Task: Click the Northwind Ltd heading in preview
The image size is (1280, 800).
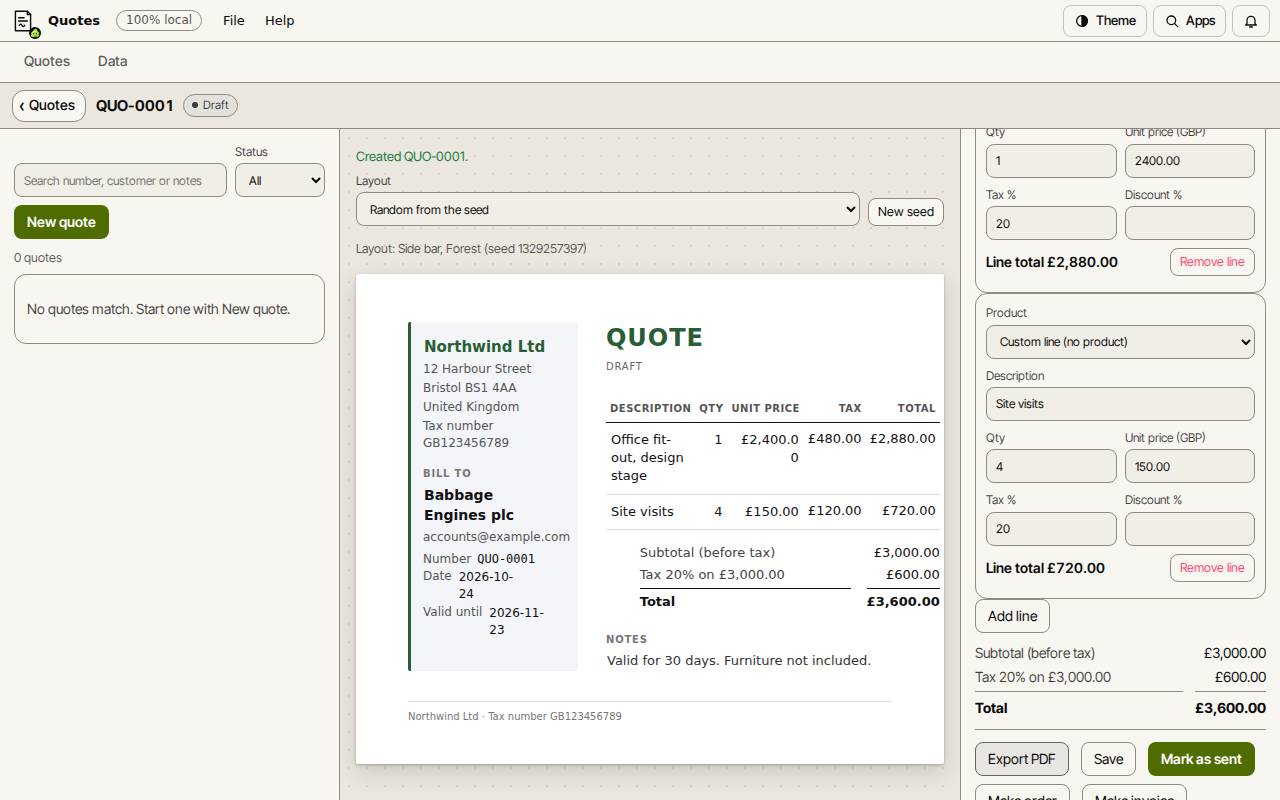Action: (484, 346)
